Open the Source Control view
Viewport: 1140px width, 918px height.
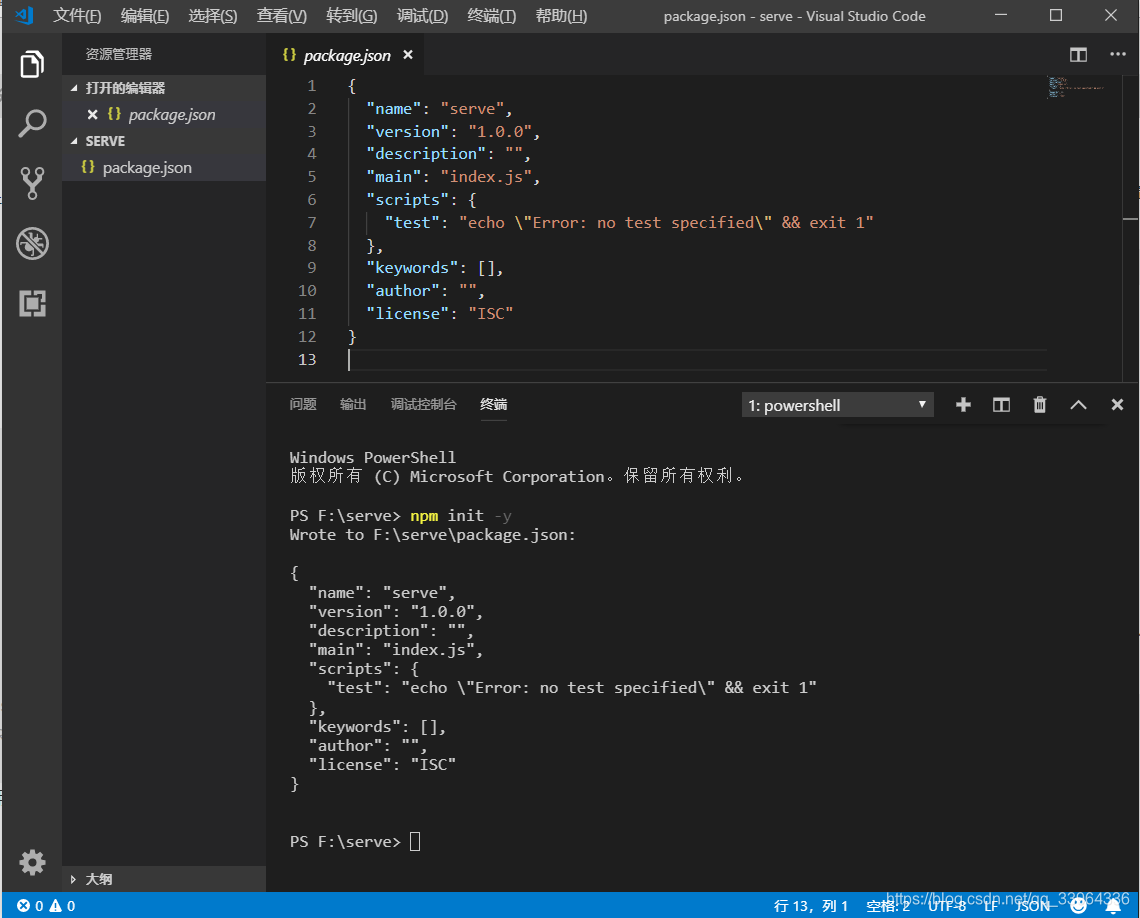point(32,183)
